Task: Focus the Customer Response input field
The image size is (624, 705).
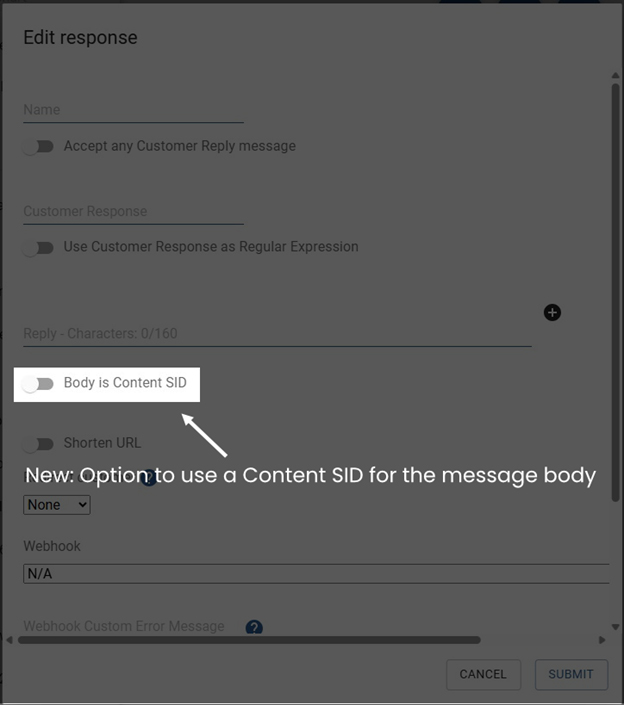Action: [x=134, y=211]
